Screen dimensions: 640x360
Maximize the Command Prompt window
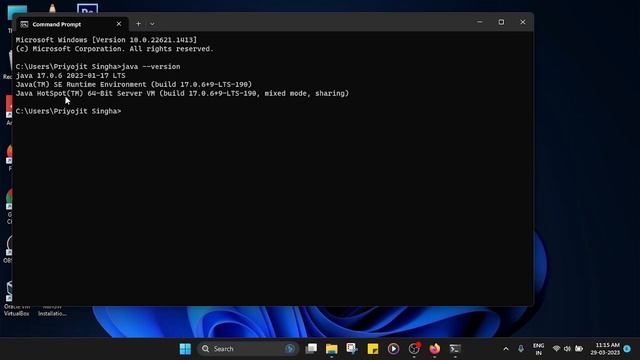pyautogui.click(x=501, y=22)
